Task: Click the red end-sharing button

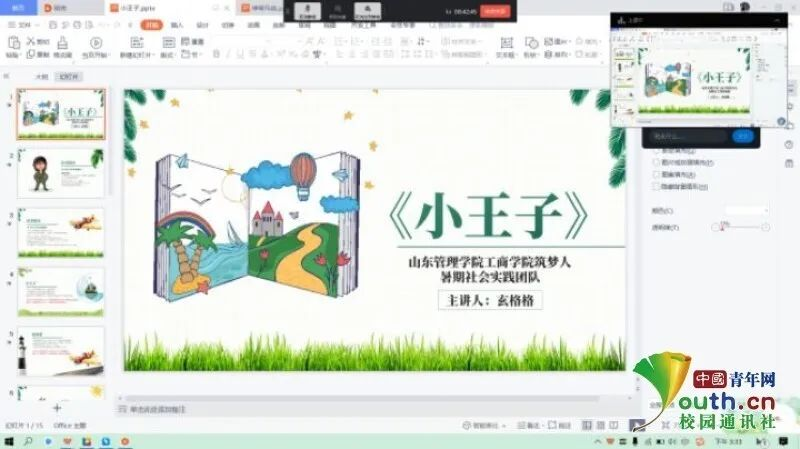Action: [494, 11]
